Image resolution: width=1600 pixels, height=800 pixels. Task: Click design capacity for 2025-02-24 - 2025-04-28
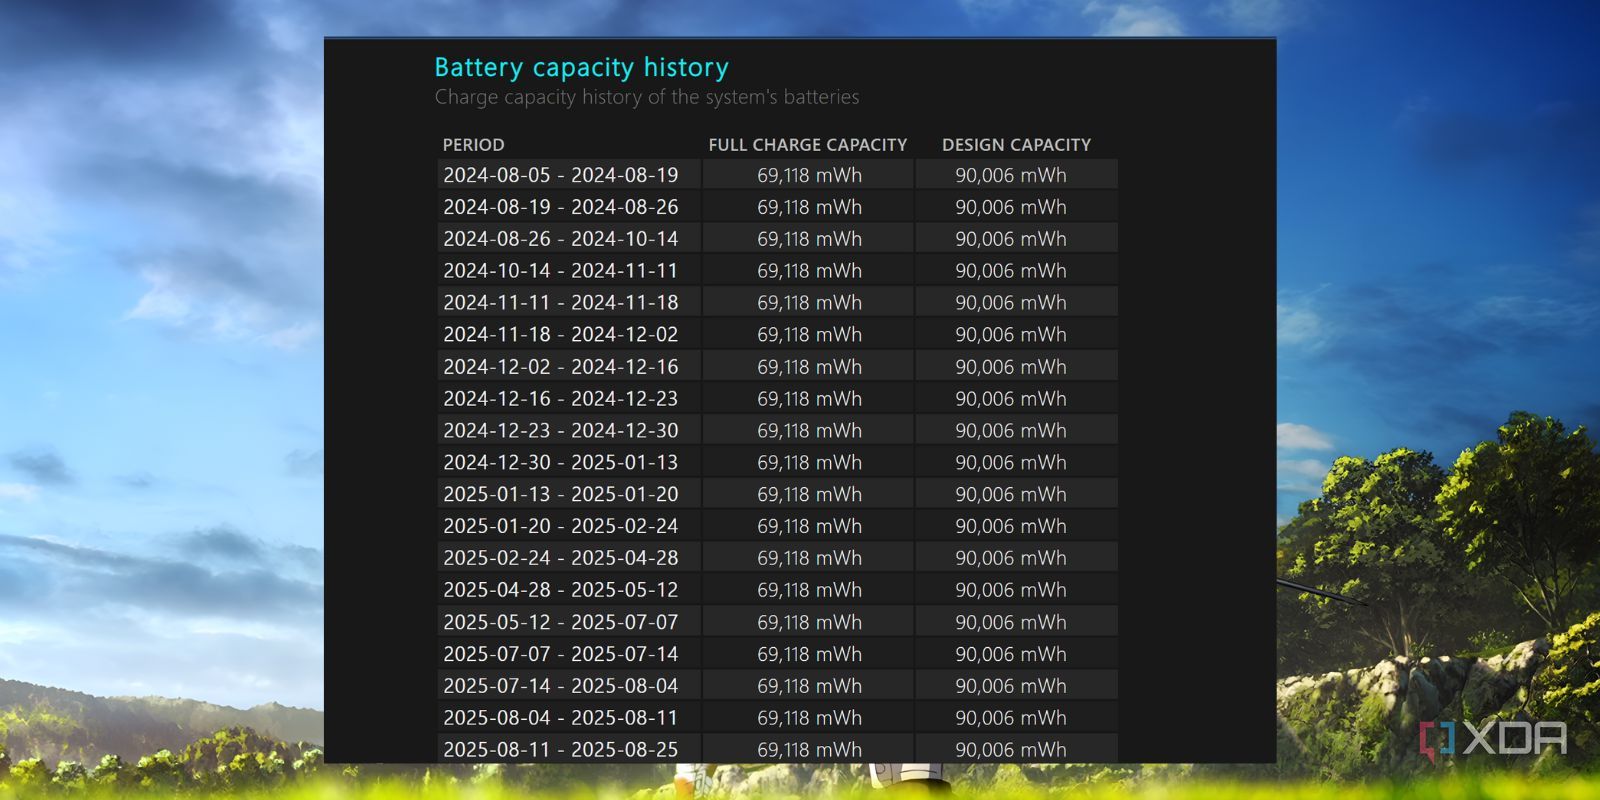click(1011, 558)
